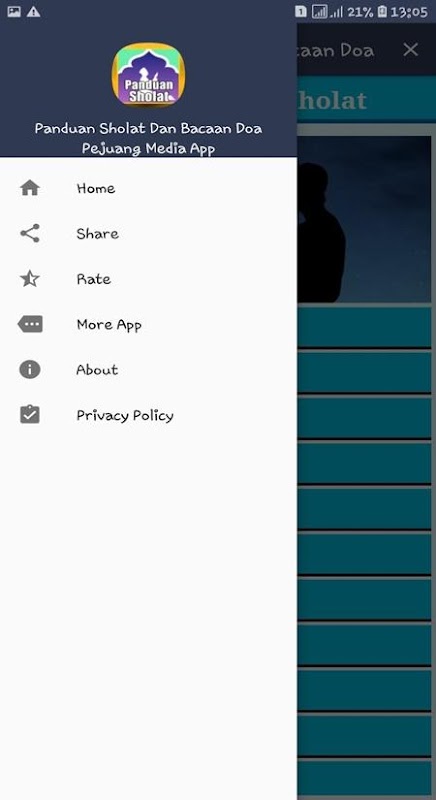The height and width of the screenshot is (800, 436).
Task: Close the screen with the X button
Action: (x=411, y=49)
